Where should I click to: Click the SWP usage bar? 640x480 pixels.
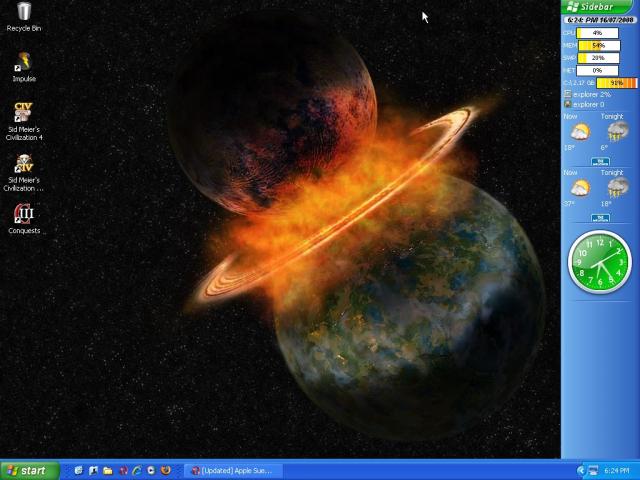pyautogui.click(x=598, y=58)
